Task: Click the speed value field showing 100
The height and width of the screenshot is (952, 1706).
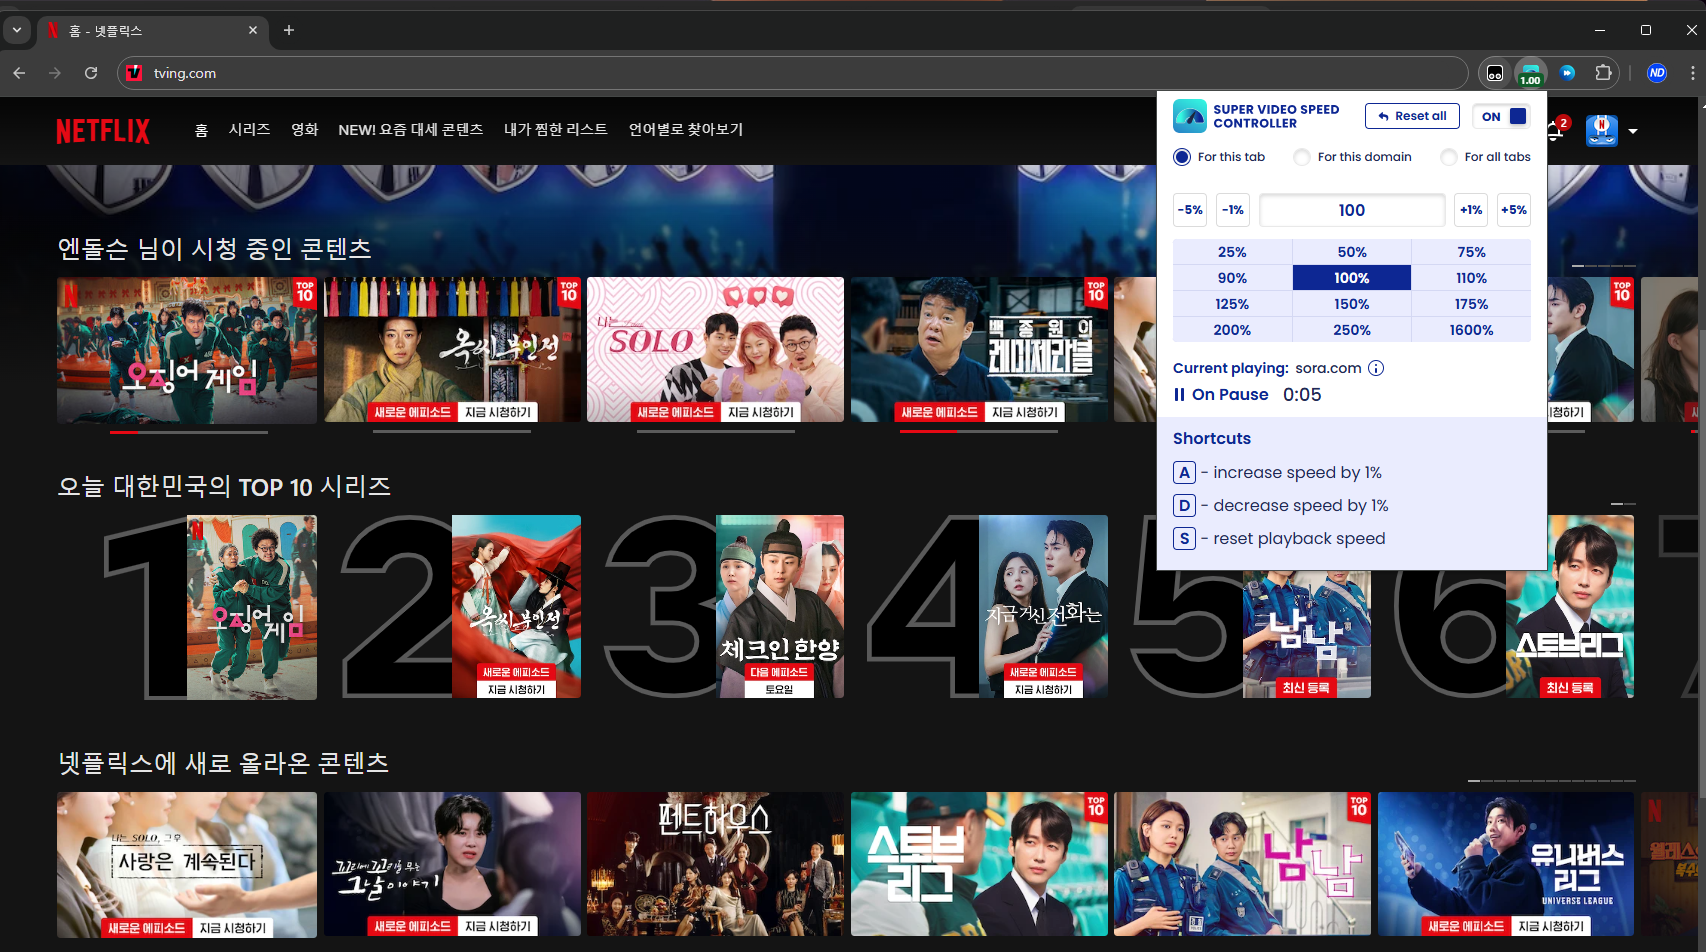Action: pos(1352,210)
